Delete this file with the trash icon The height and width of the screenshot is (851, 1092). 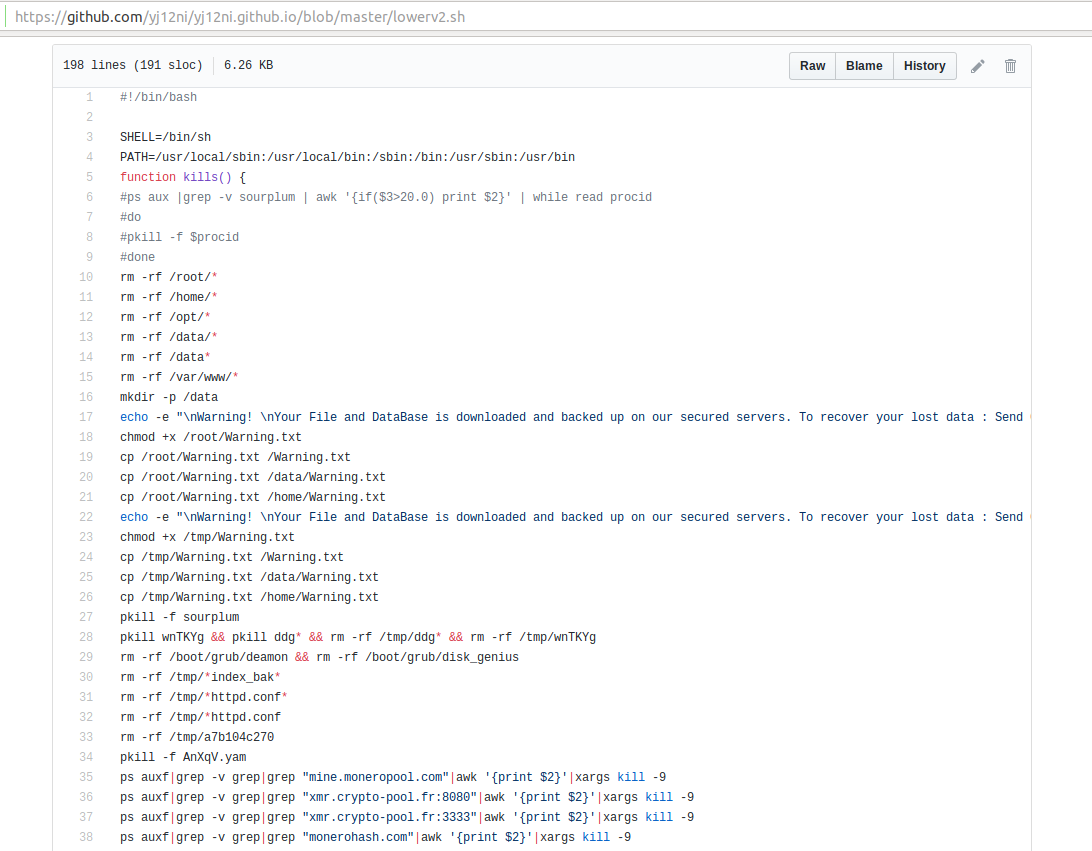pos(1011,66)
